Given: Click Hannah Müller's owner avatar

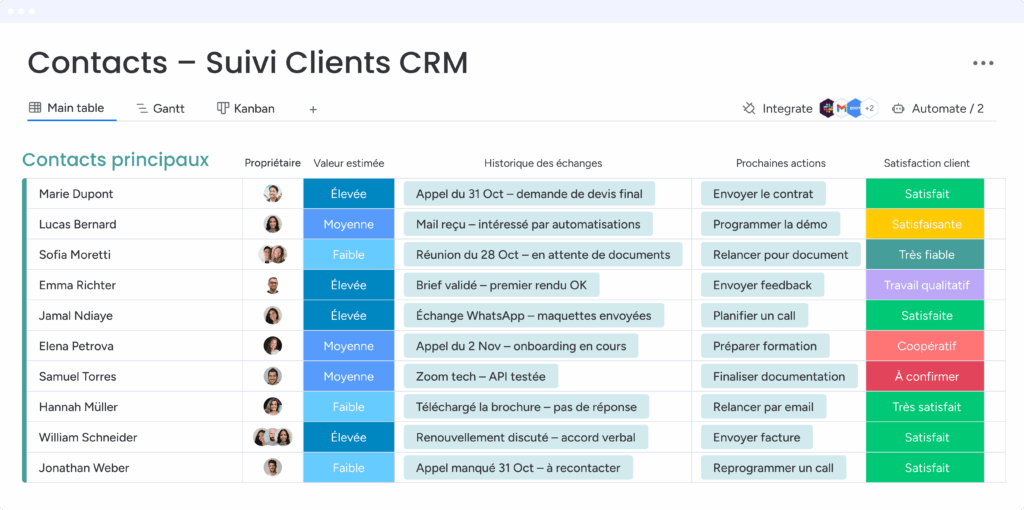Looking at the screenshot, I should coord(272,407).
